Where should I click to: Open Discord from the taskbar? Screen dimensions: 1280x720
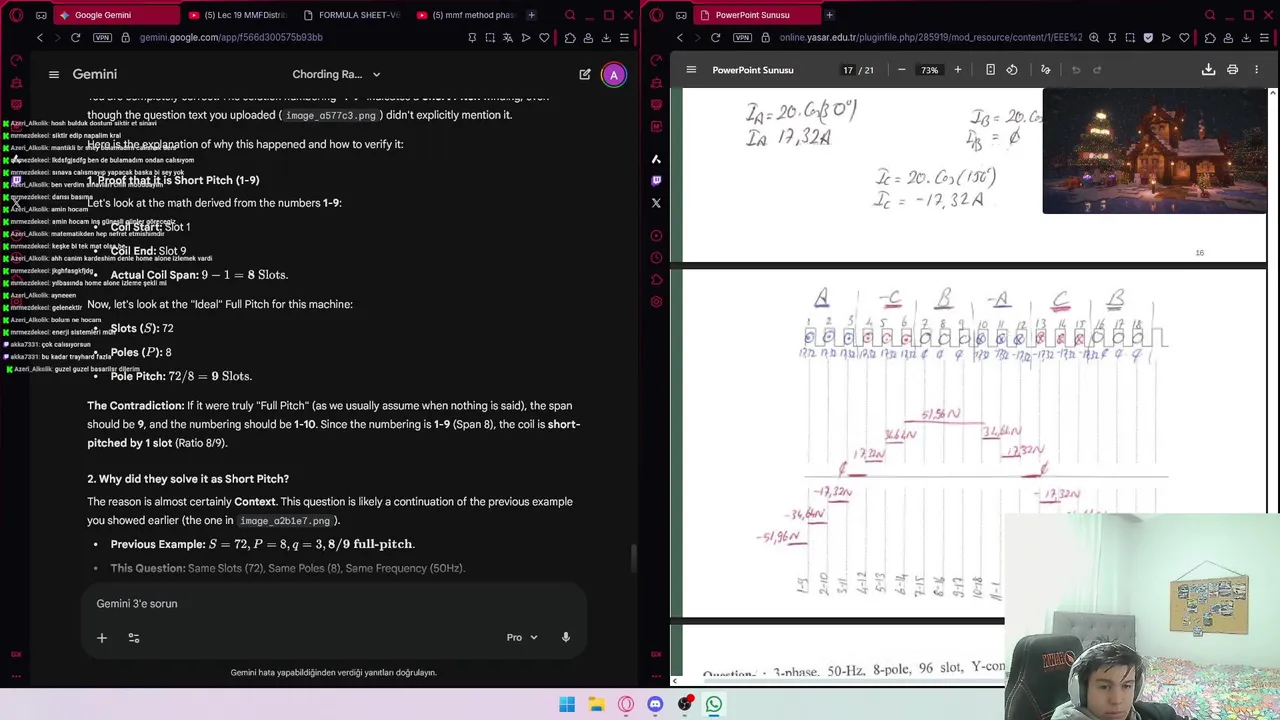coord(655,704)
